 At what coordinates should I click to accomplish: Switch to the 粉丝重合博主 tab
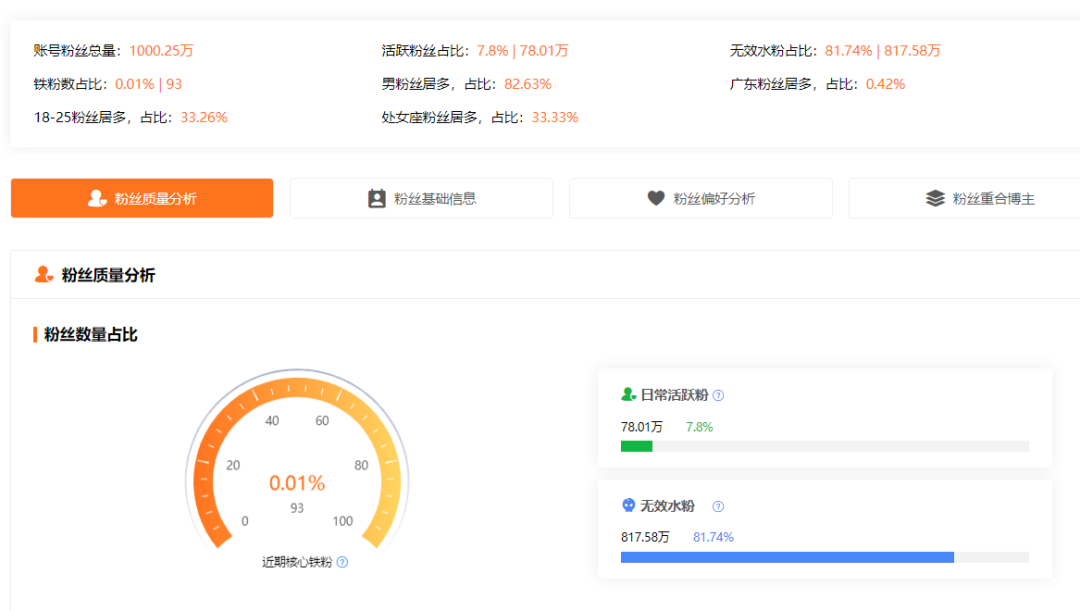click(x=975, y=198)
